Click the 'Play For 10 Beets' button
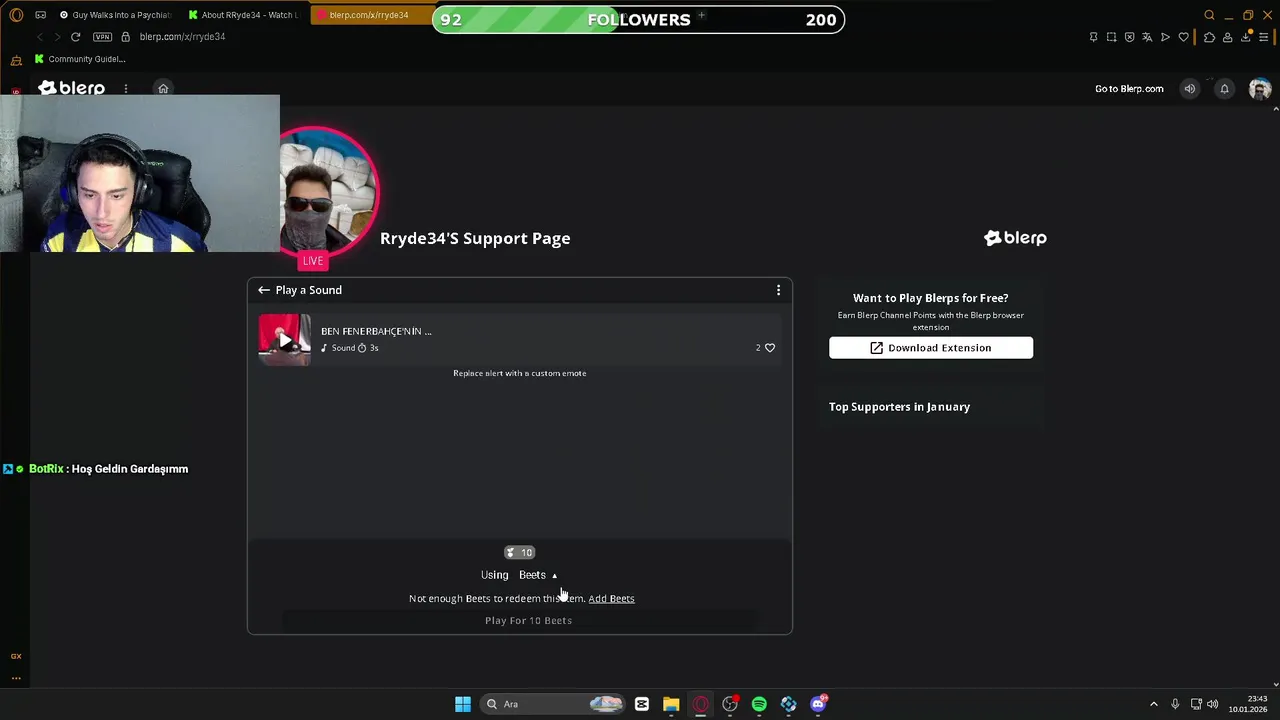Viewport: 1280px width, 720px height. (x=520, y=621)
